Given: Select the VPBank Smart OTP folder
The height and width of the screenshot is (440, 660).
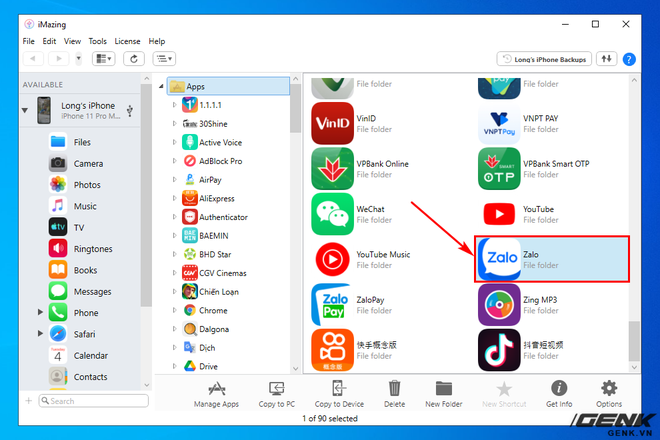Looking at the screenshot, I should point(534,169).
